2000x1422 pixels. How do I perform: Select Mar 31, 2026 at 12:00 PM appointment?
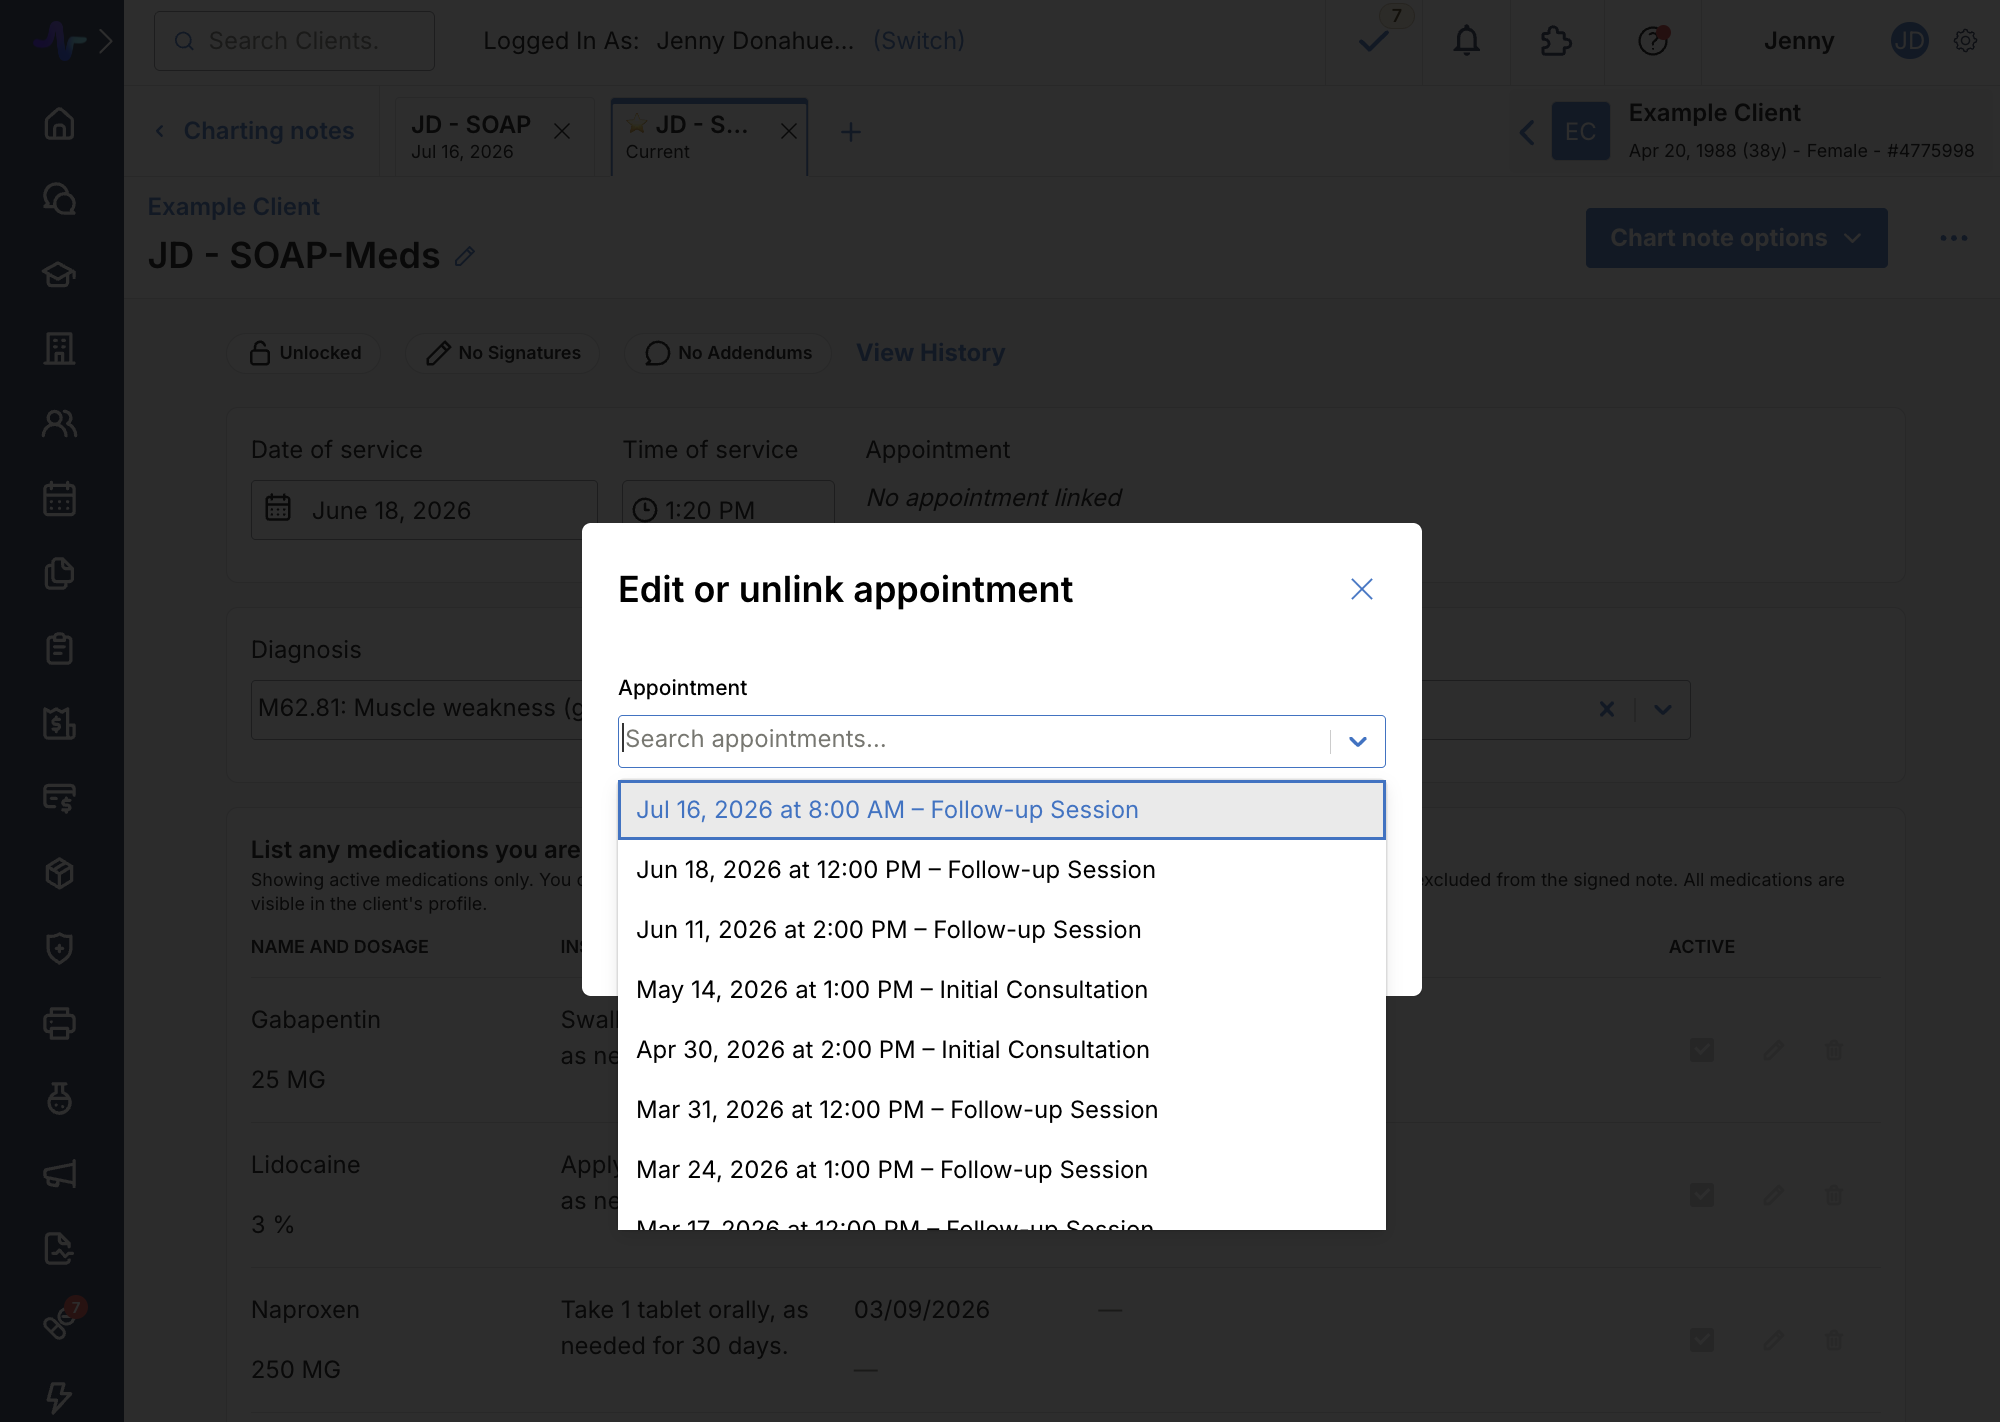(1002, 1110)
